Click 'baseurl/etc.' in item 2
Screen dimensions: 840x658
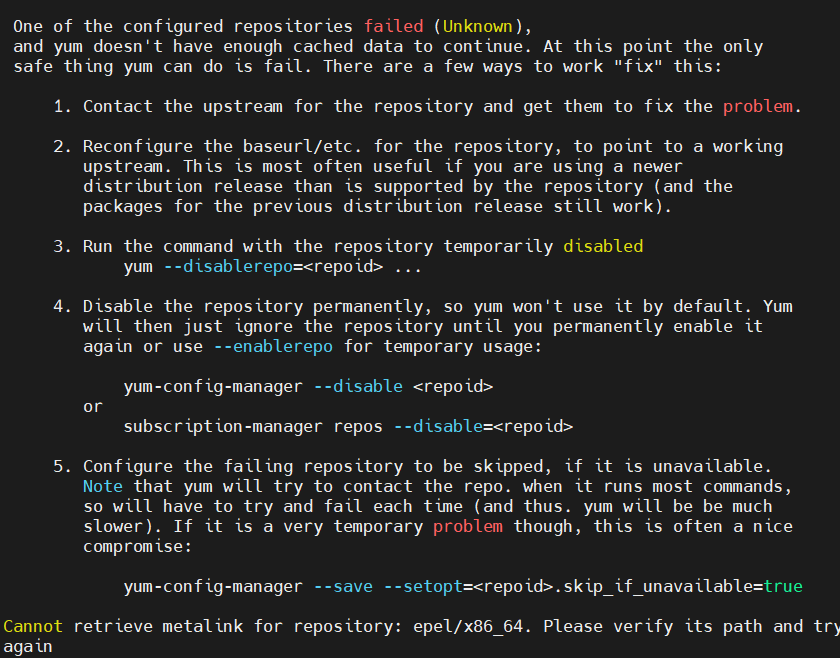[x=303, y=146]
